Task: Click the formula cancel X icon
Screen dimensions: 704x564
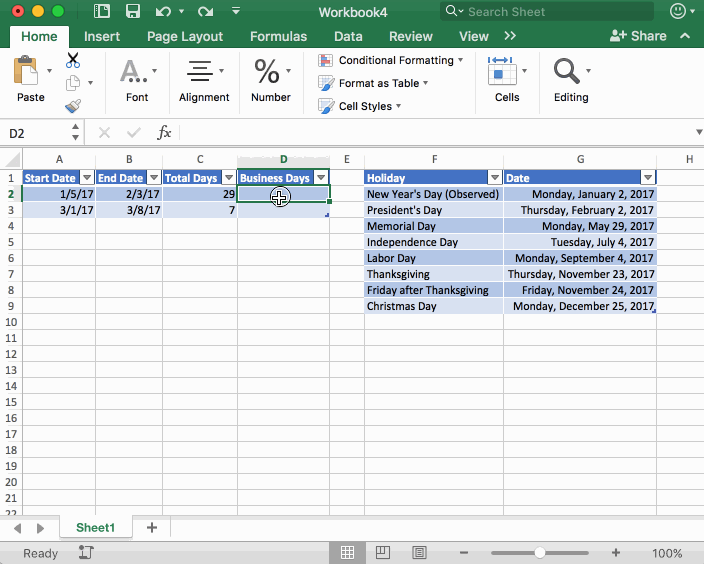Action: point(104,133)
